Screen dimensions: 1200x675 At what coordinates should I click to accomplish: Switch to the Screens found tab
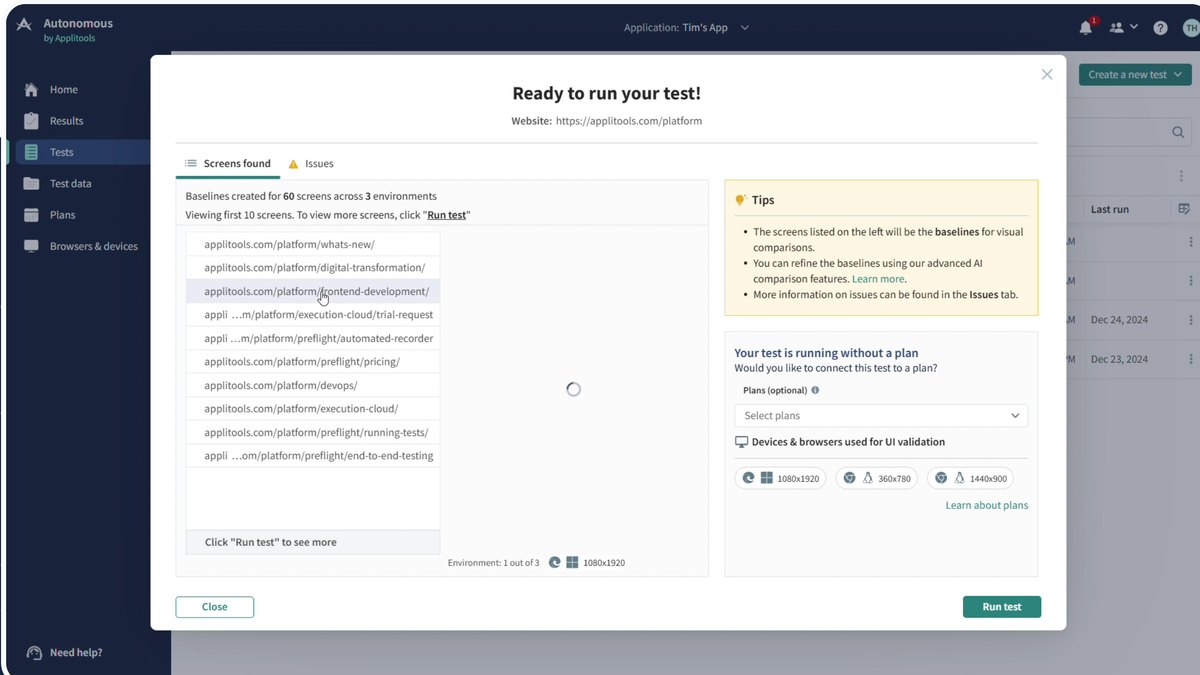click(x=228, y=164)
